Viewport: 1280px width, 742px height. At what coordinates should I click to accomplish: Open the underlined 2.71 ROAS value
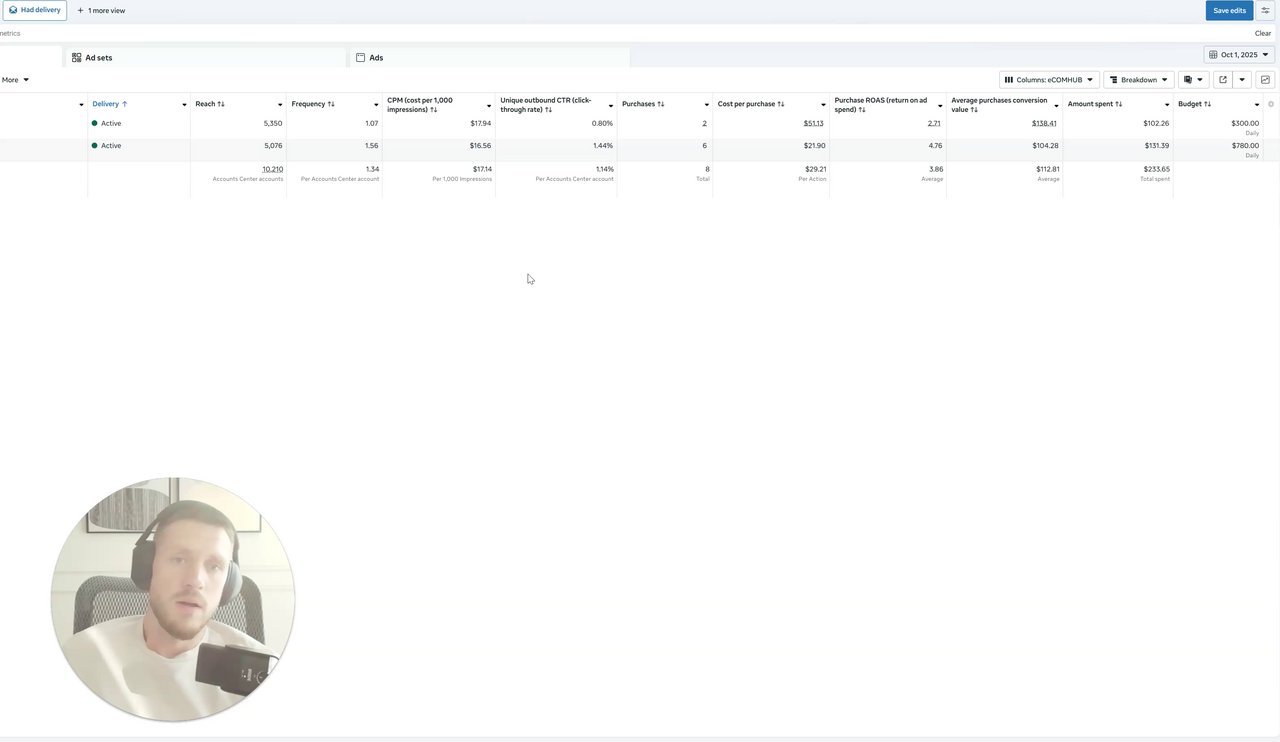[x=934, y=123]
